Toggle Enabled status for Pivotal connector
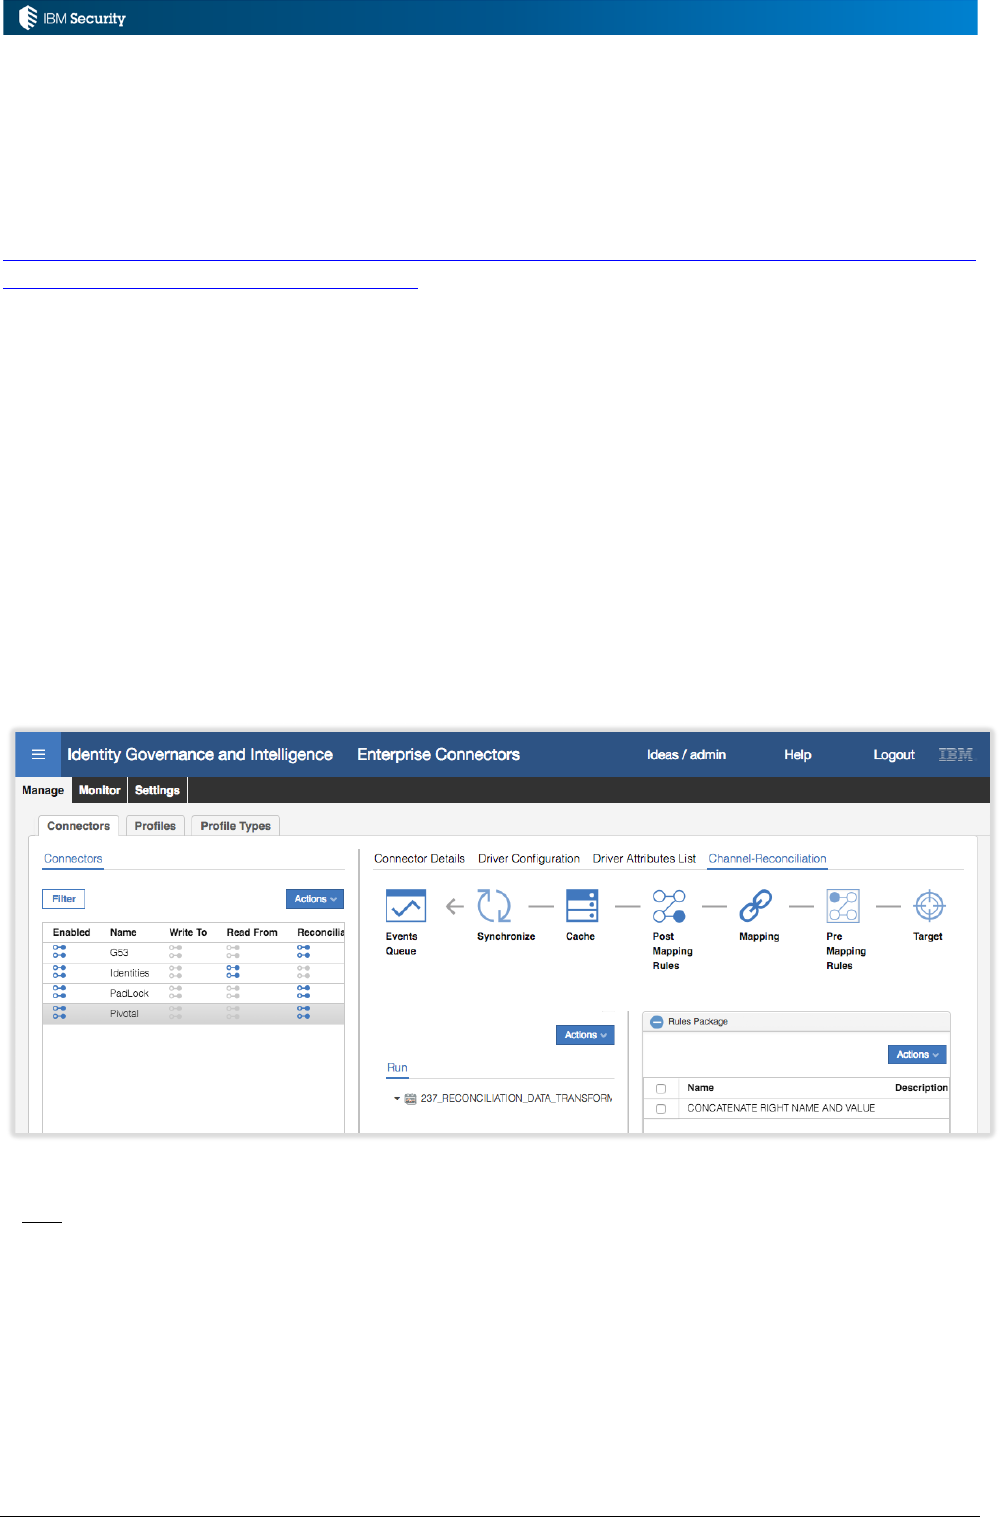 coord(60,1013)
